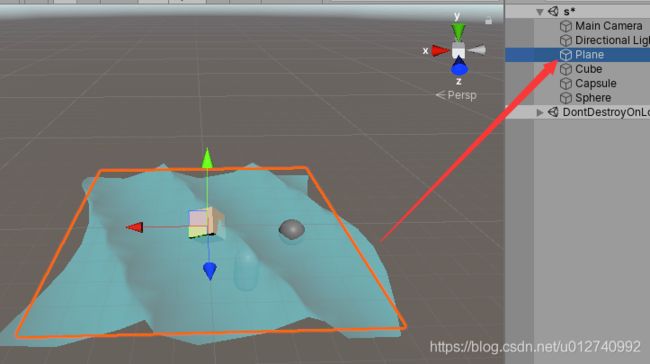
Task: Click the gray sphere in the scene view
Action: tap(292, 230)
